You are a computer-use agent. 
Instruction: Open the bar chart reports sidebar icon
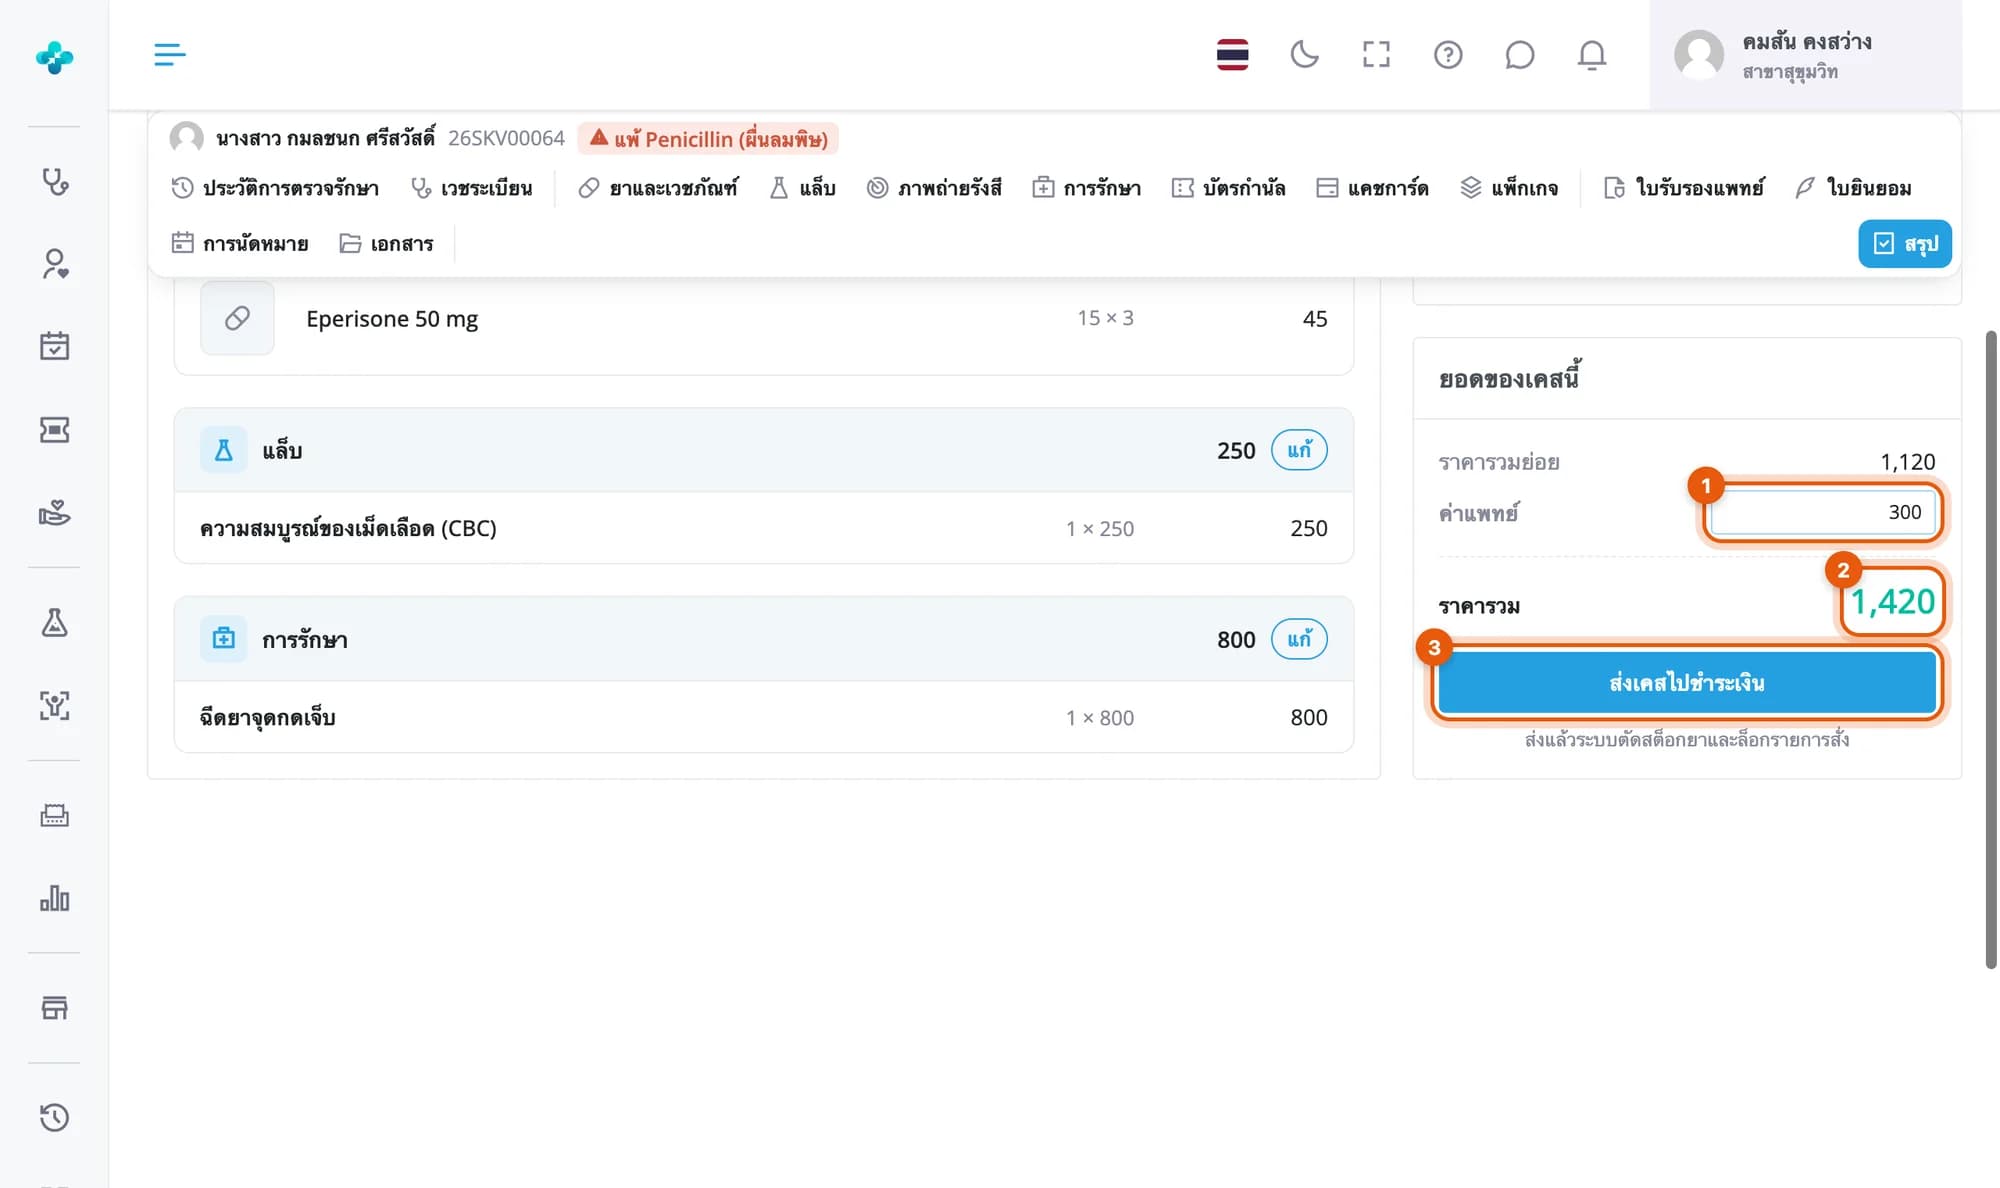(x=54, y=898)
